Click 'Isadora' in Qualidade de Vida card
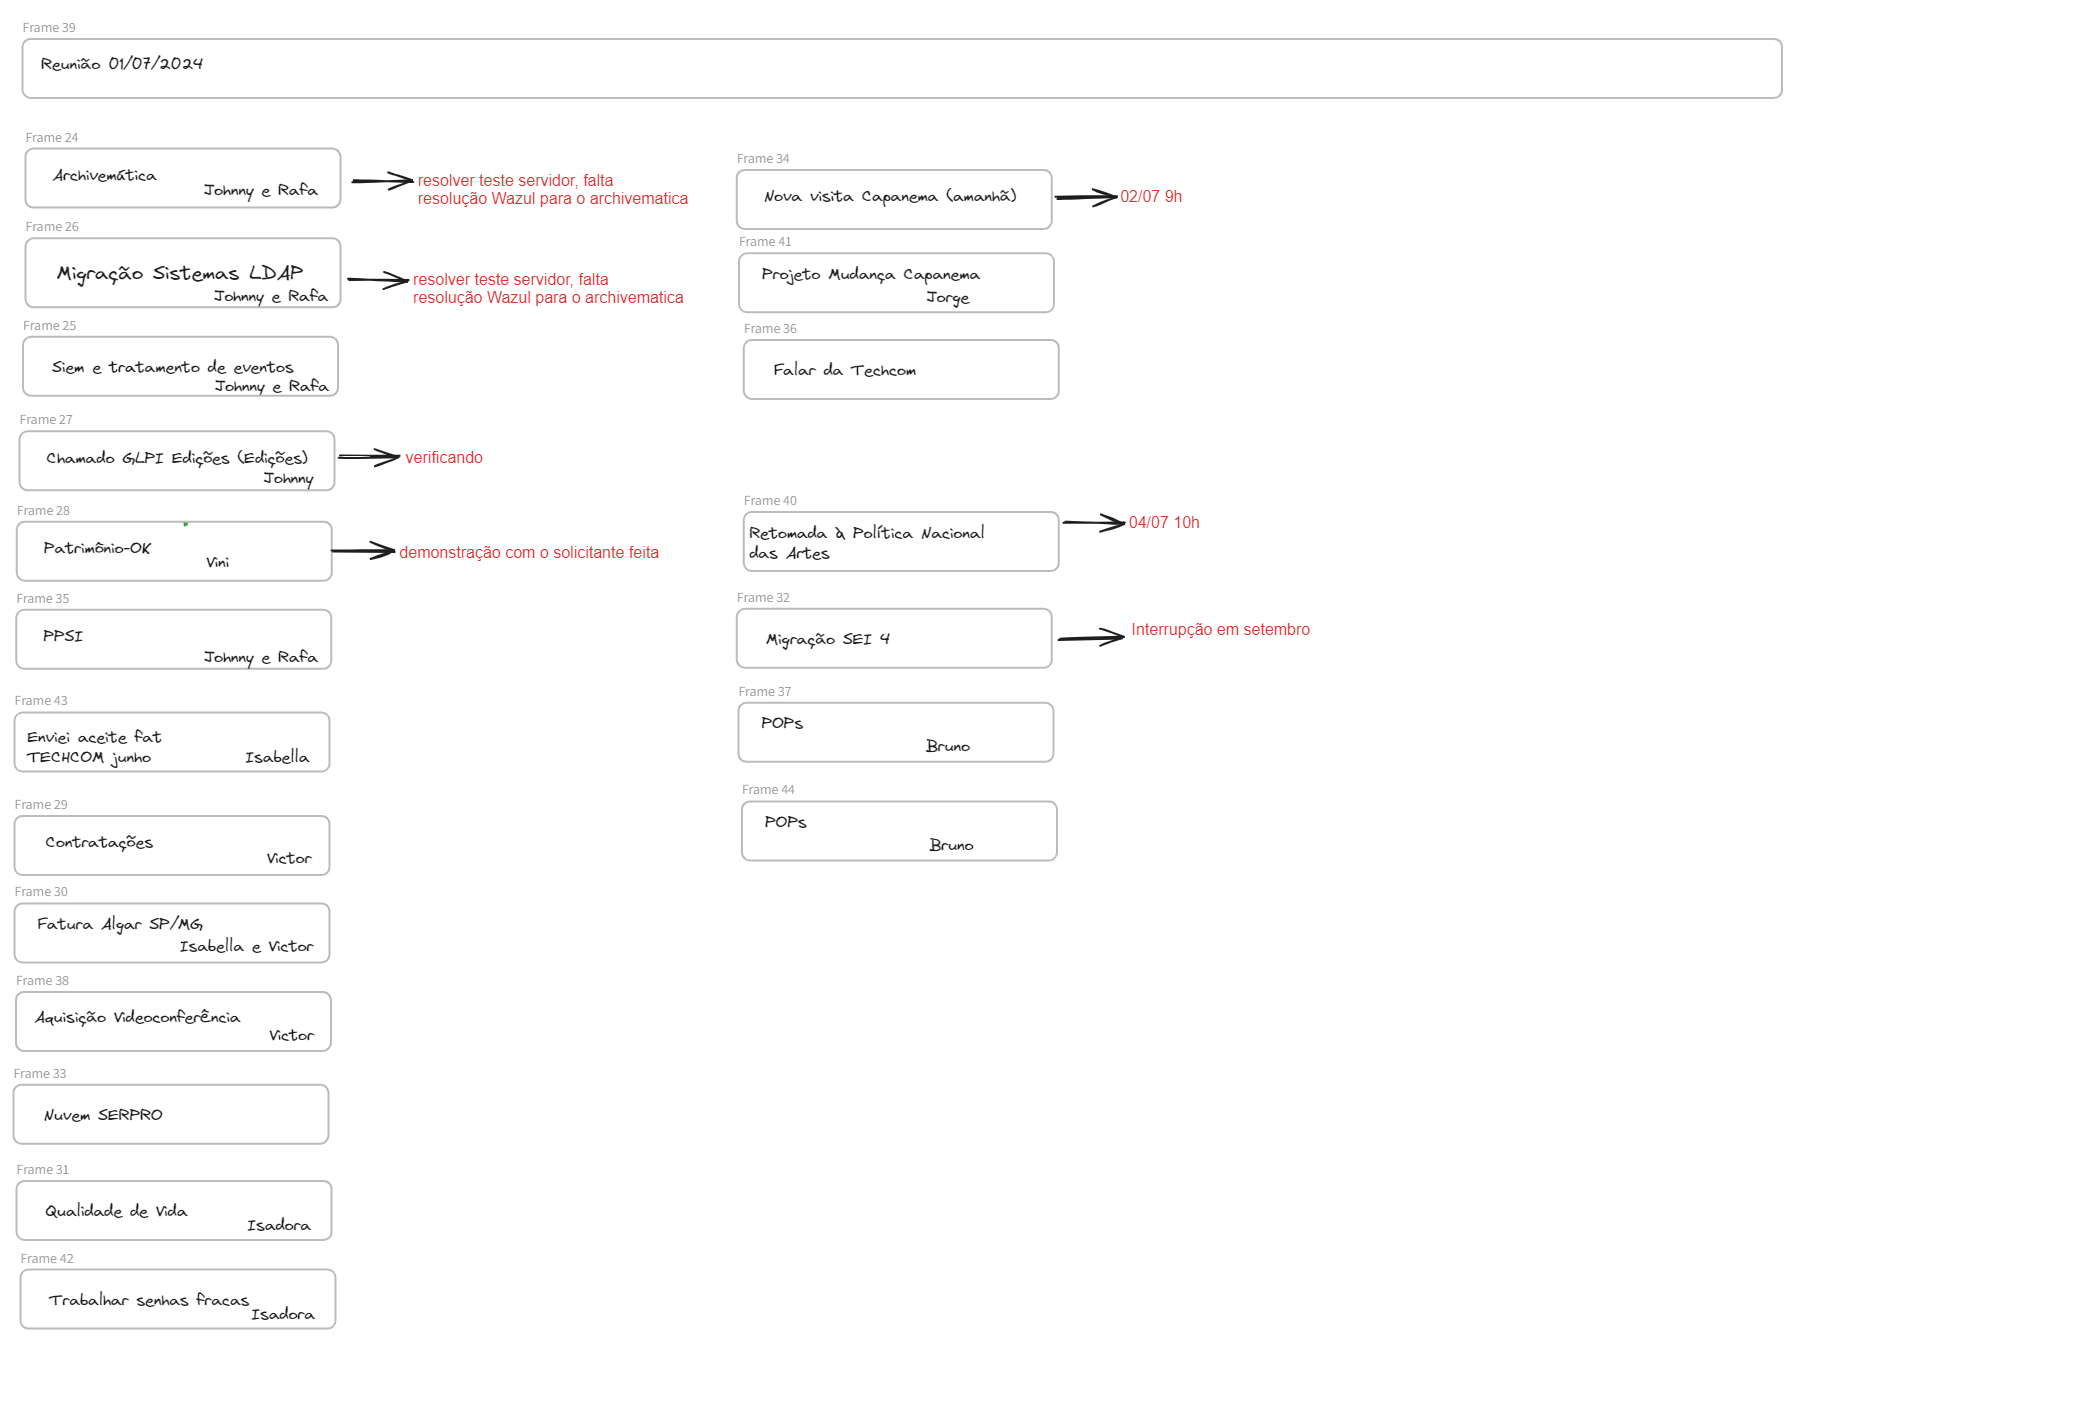Image resolution: width=2087 pixels, height=1403 pixels. tap(279, 1226)
